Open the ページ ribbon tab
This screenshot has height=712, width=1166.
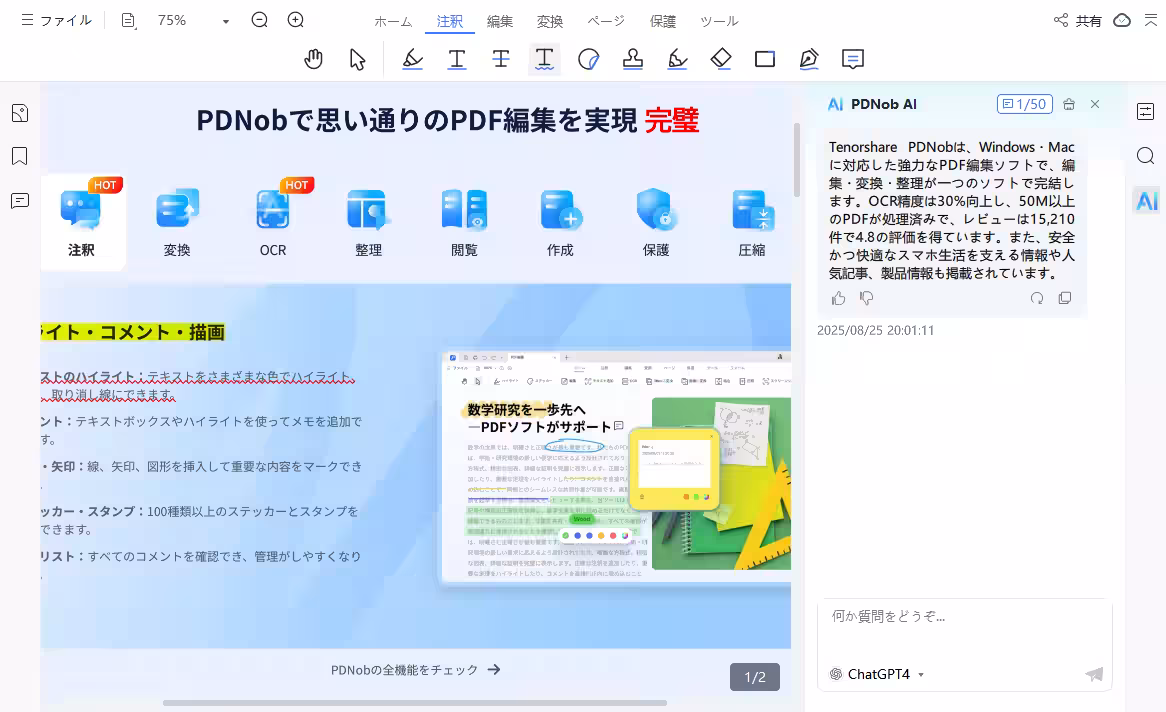point(605,20)
